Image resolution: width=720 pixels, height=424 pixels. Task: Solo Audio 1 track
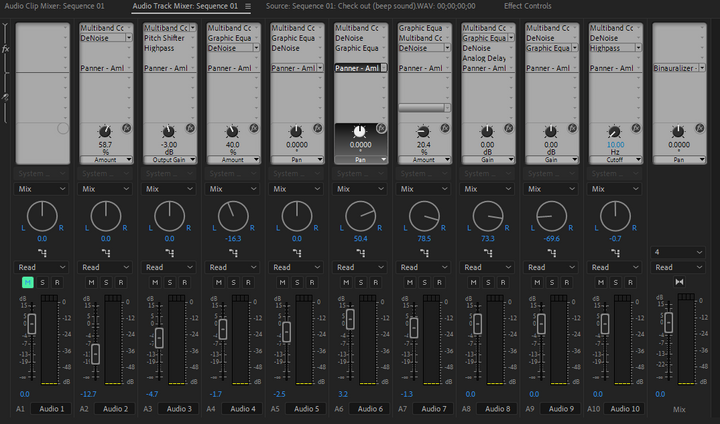[42, 283]
